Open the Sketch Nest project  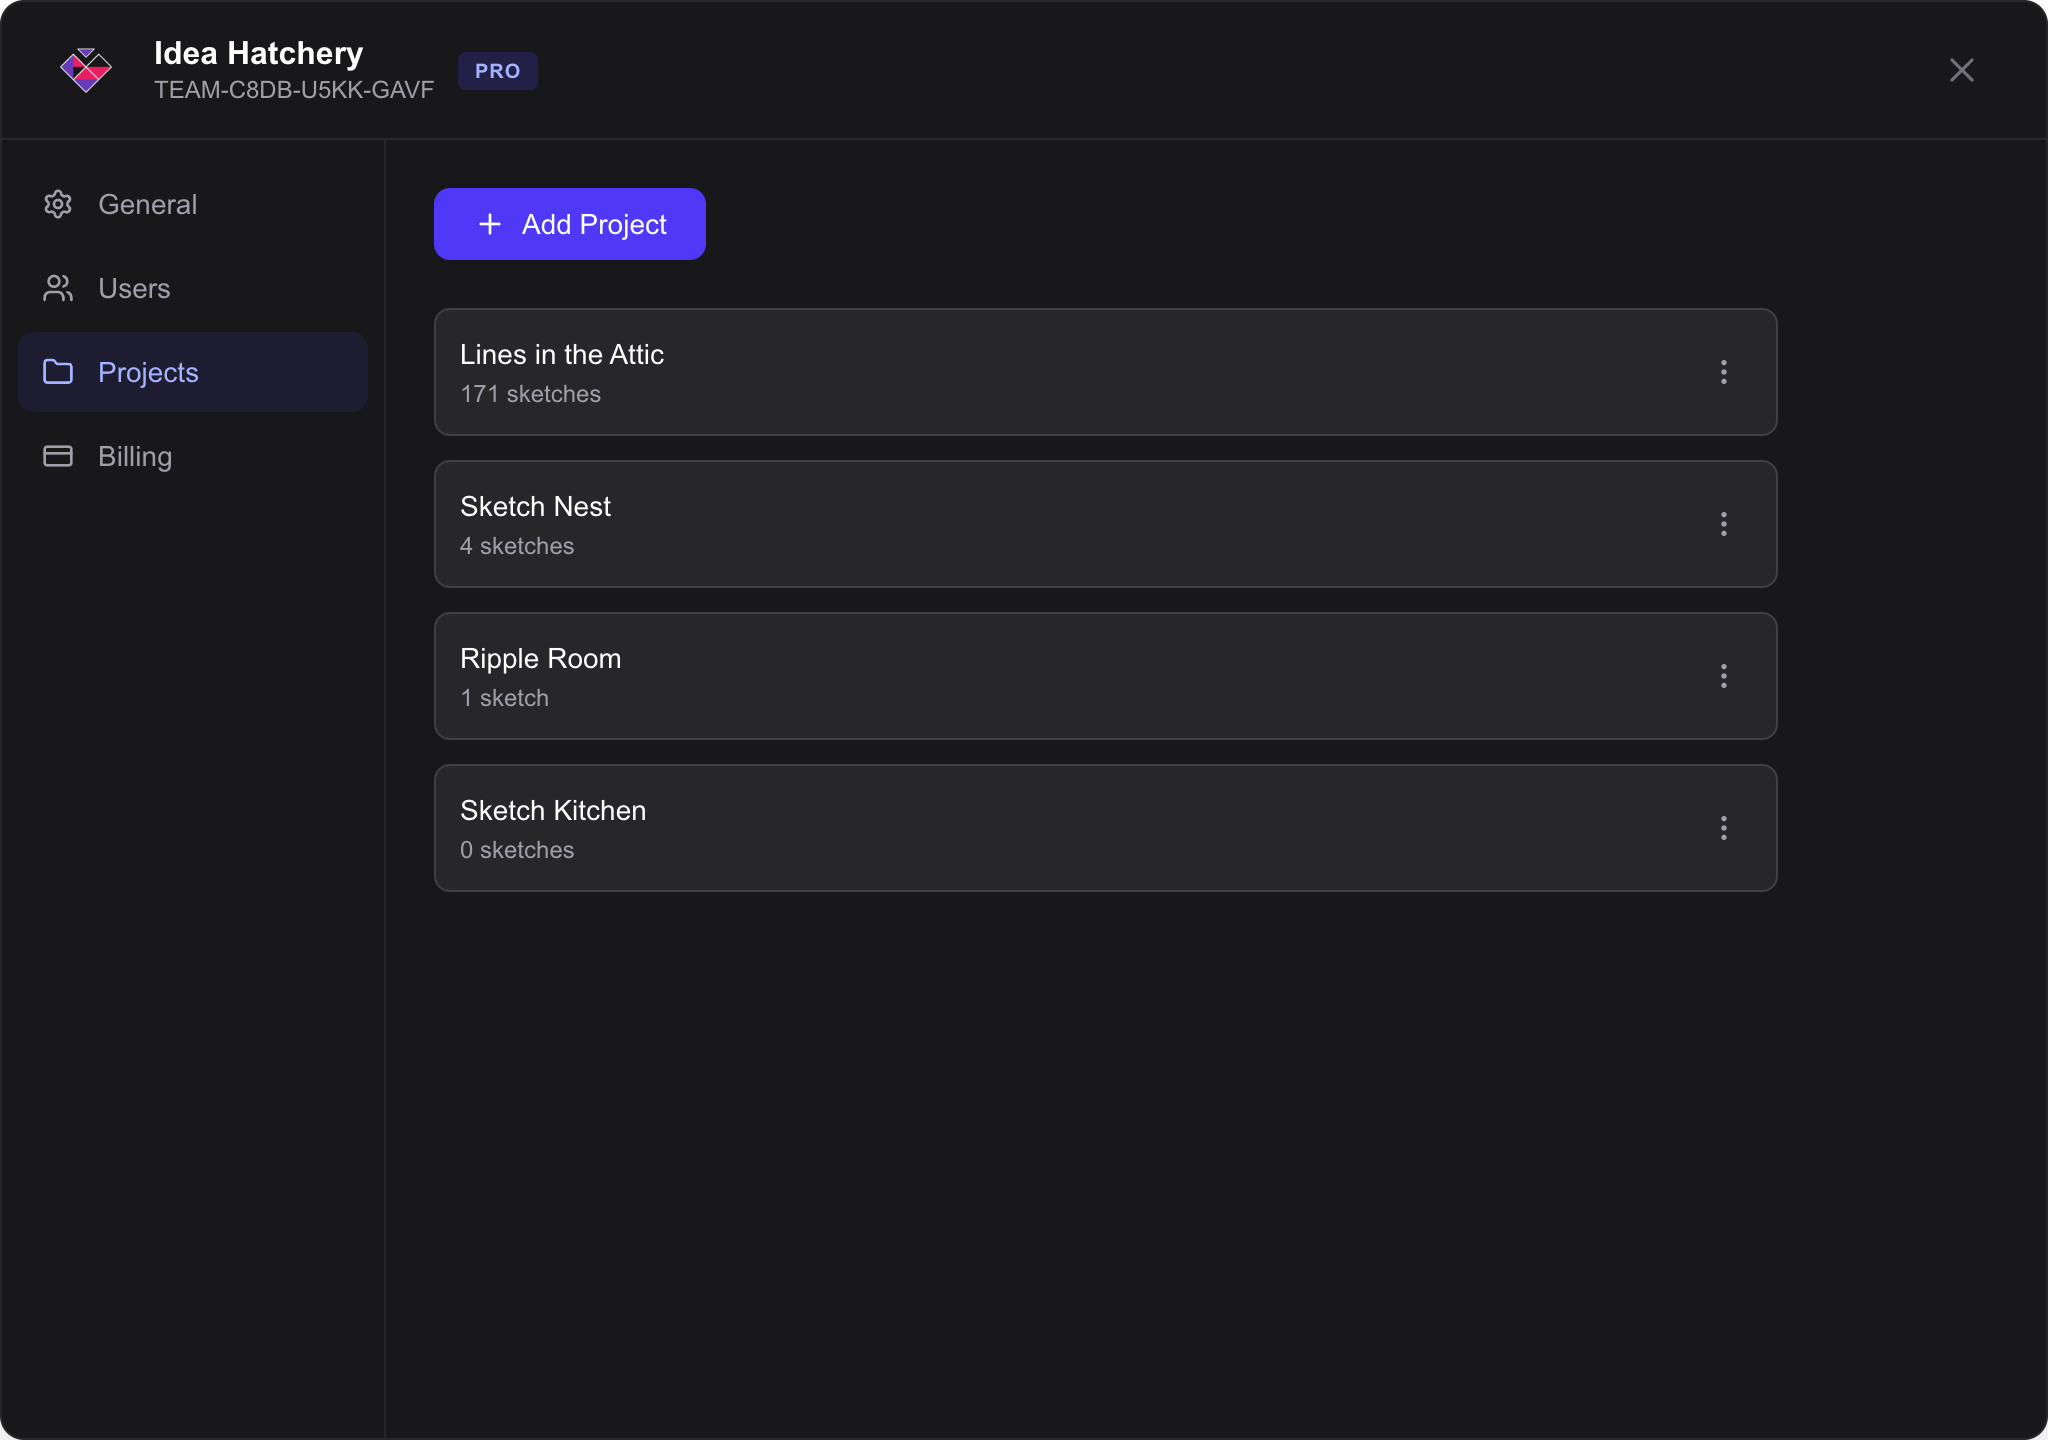[x=1000, y=524]
